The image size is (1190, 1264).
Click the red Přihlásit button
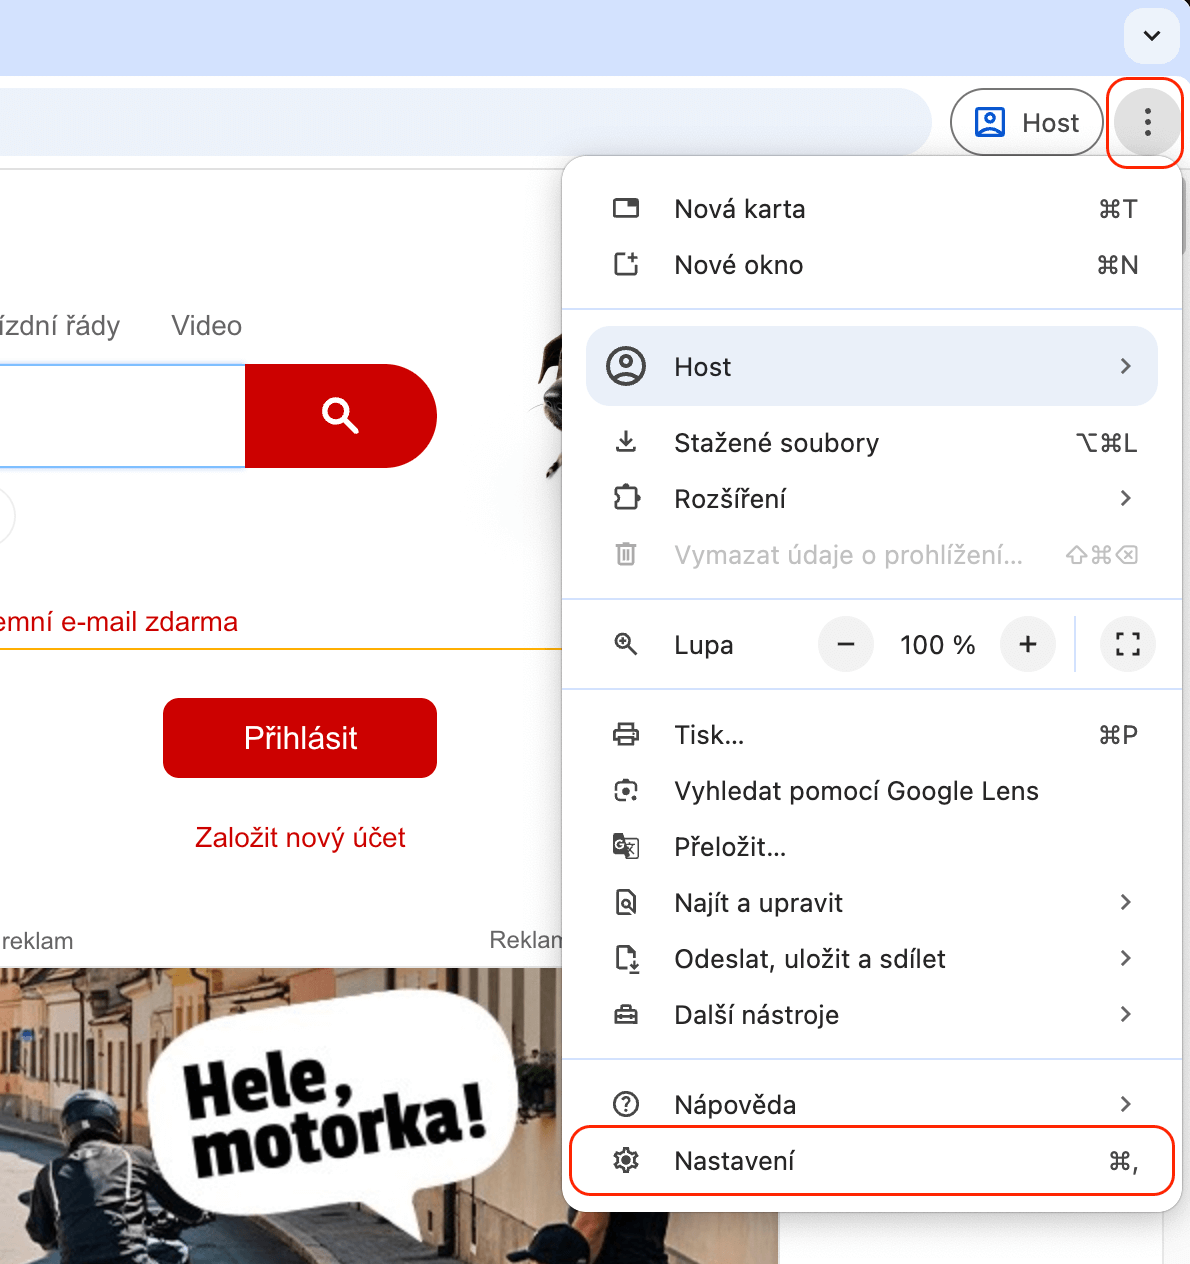(x=300, y=738)
